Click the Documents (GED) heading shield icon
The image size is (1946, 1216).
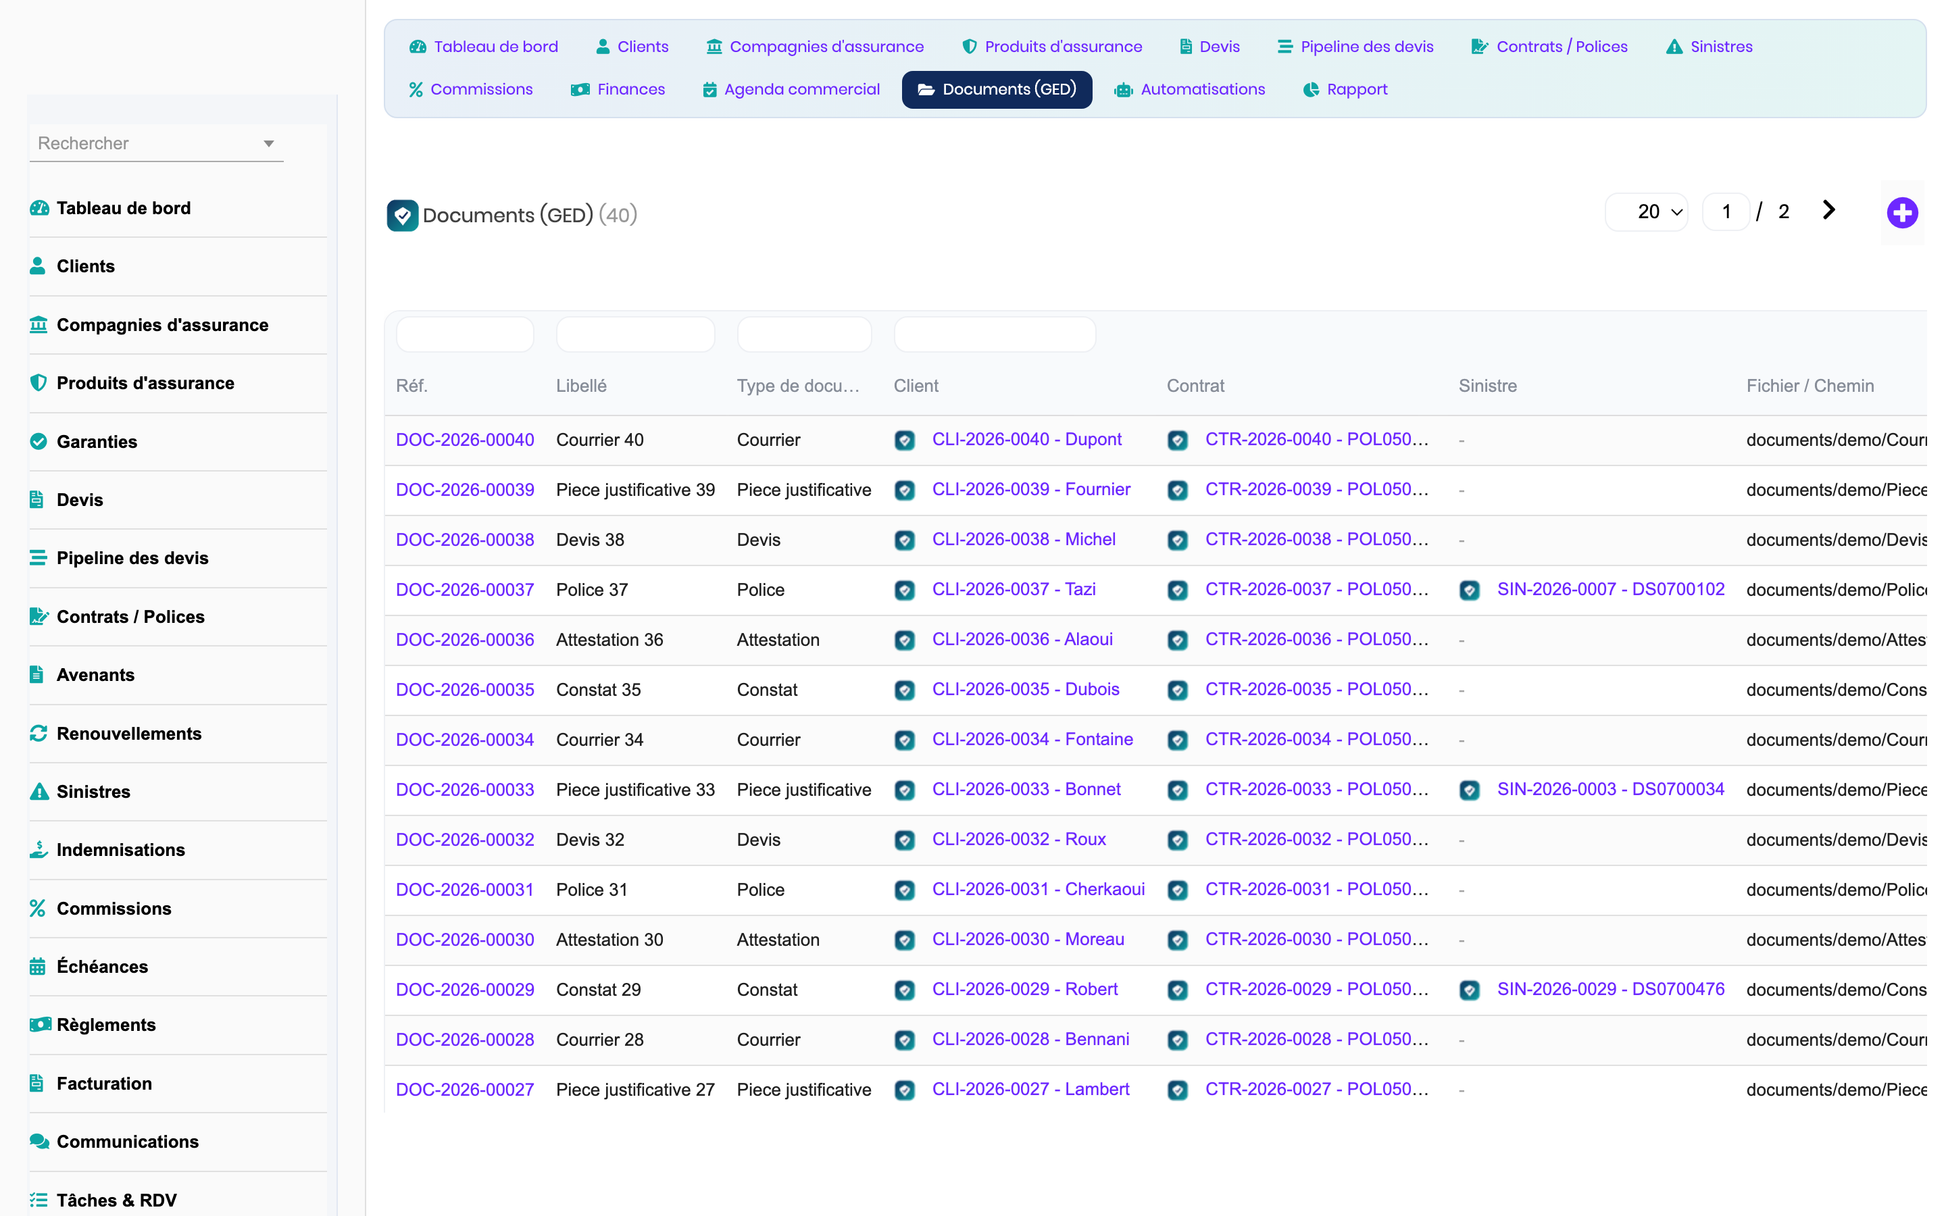pos(402,215)
